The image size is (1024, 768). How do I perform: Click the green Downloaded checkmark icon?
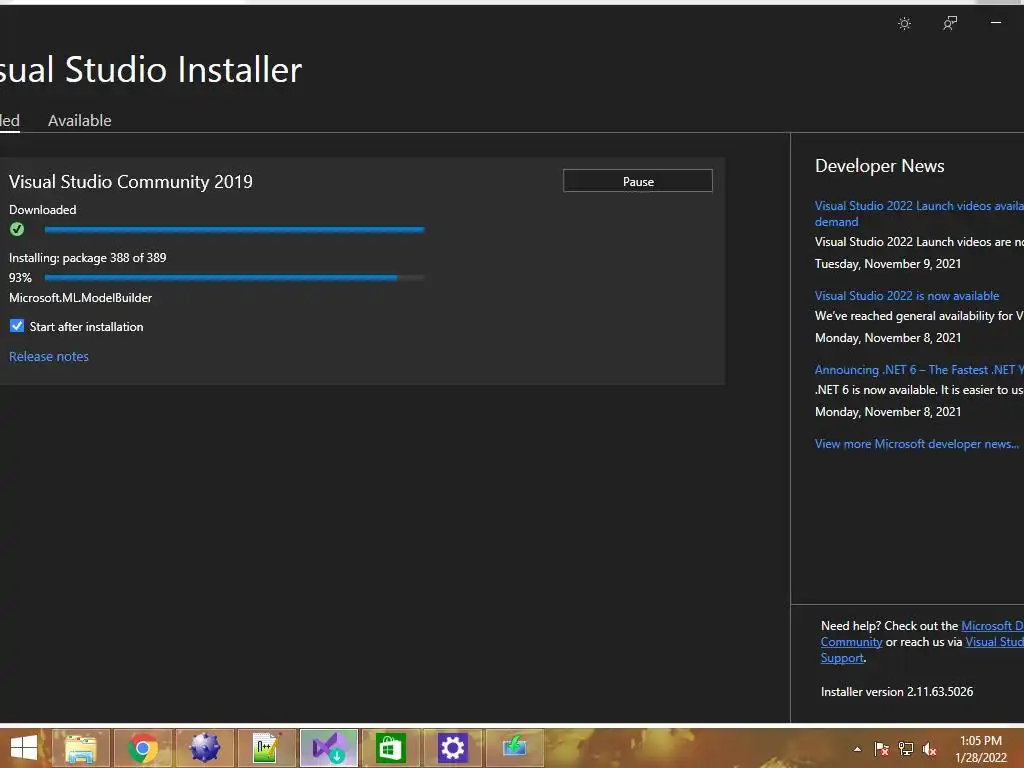(x=17, y=229)
